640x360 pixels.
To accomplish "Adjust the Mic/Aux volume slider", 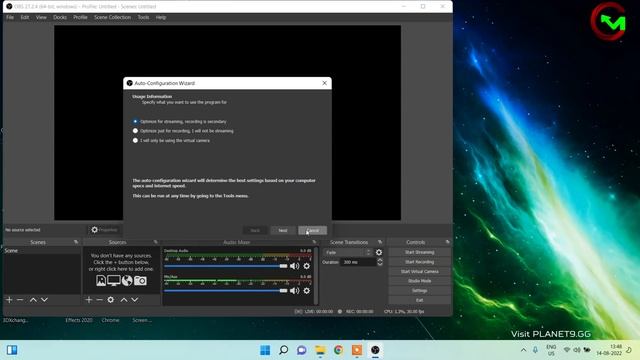I will pyautogui.click(x=226, y=291).
